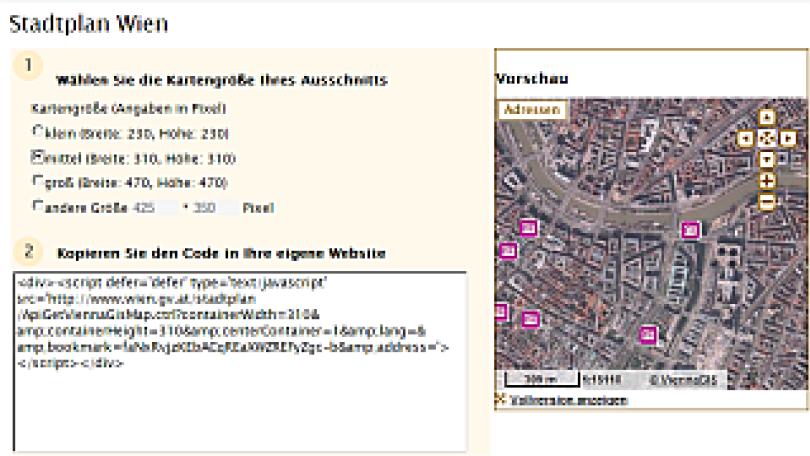Click 'Kartengröße (Angaben in Pixel)' label

point(129,108)
